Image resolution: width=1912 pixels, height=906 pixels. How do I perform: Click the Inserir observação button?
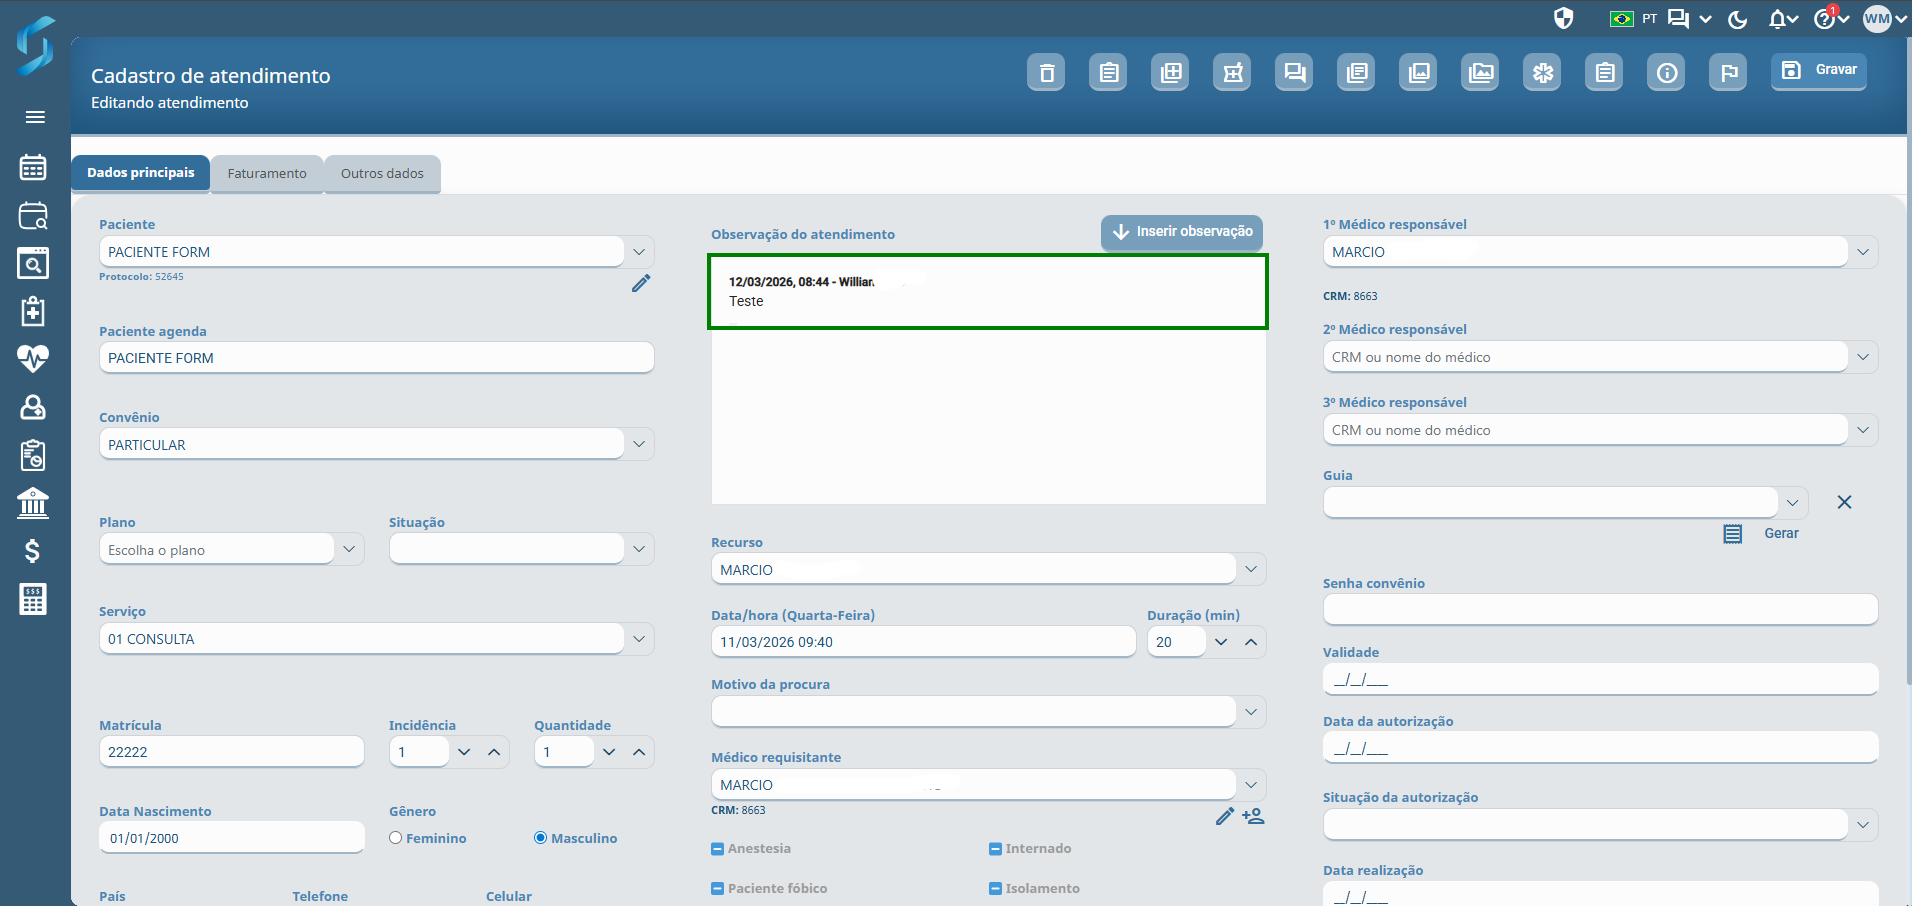[1182, 232]
